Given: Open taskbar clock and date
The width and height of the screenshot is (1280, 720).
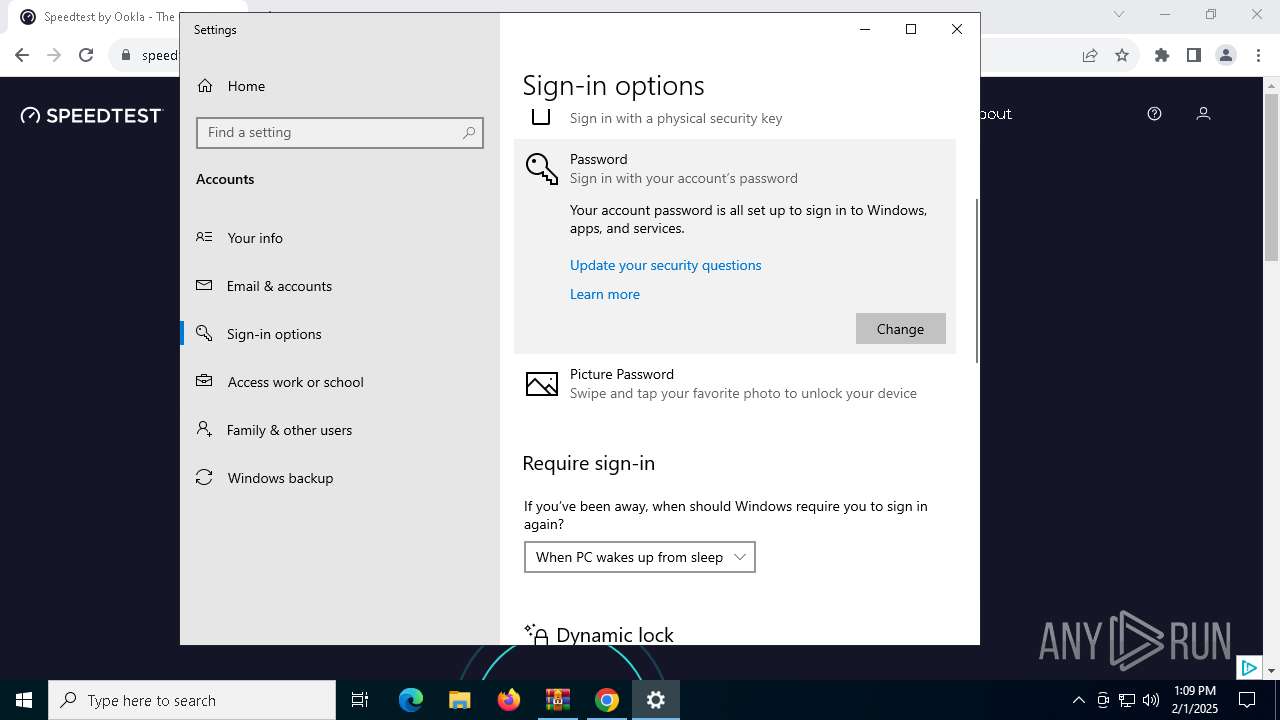Looking at the screenshot, I should pos(1196,700).
